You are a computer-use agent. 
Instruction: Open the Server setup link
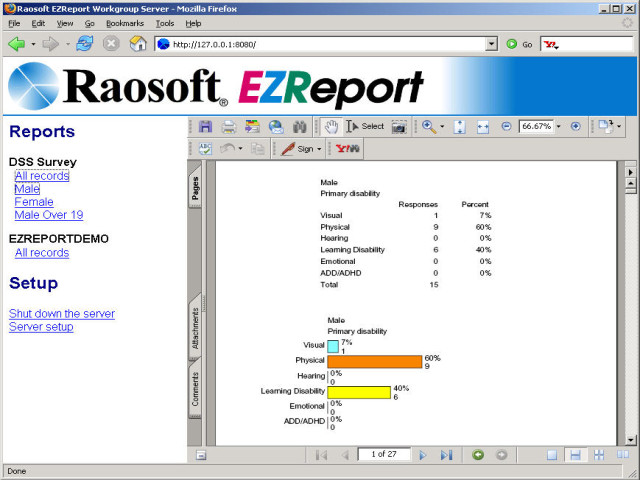click(x=41, y=327)
